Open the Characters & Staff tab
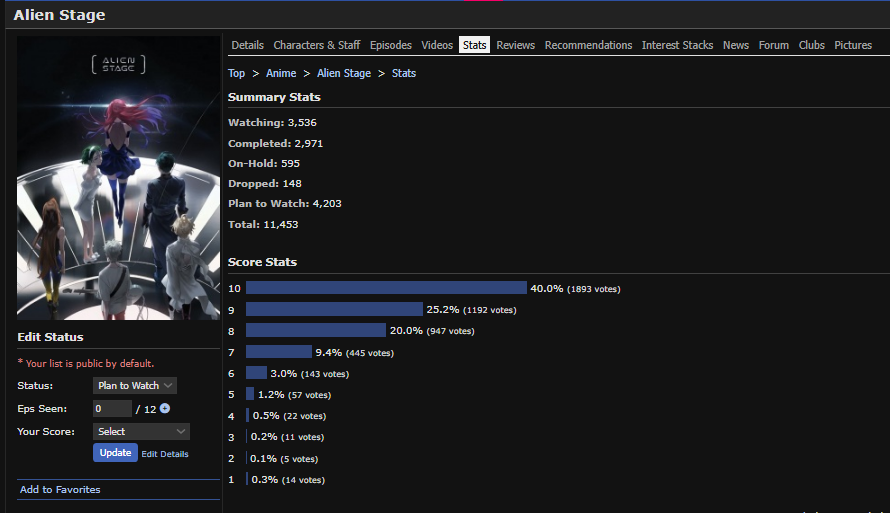Screen dimensions: 890x513 click(x=316, y=45)
